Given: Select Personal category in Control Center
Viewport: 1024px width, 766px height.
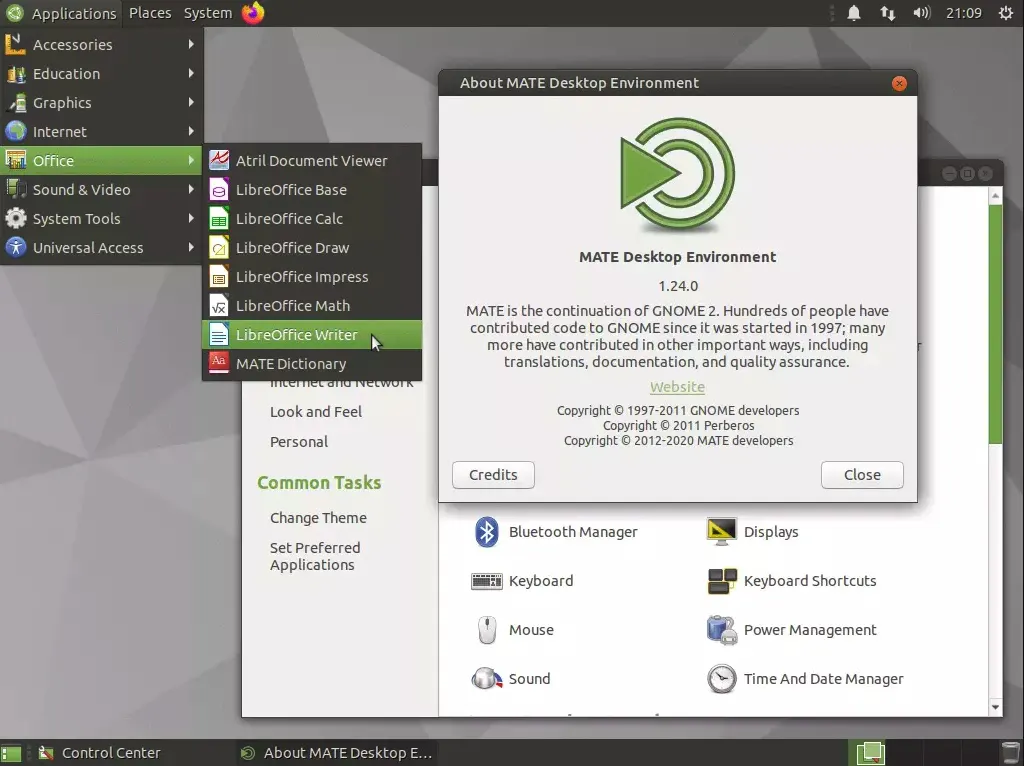Looking at the screenshot, I should (299, 442).
